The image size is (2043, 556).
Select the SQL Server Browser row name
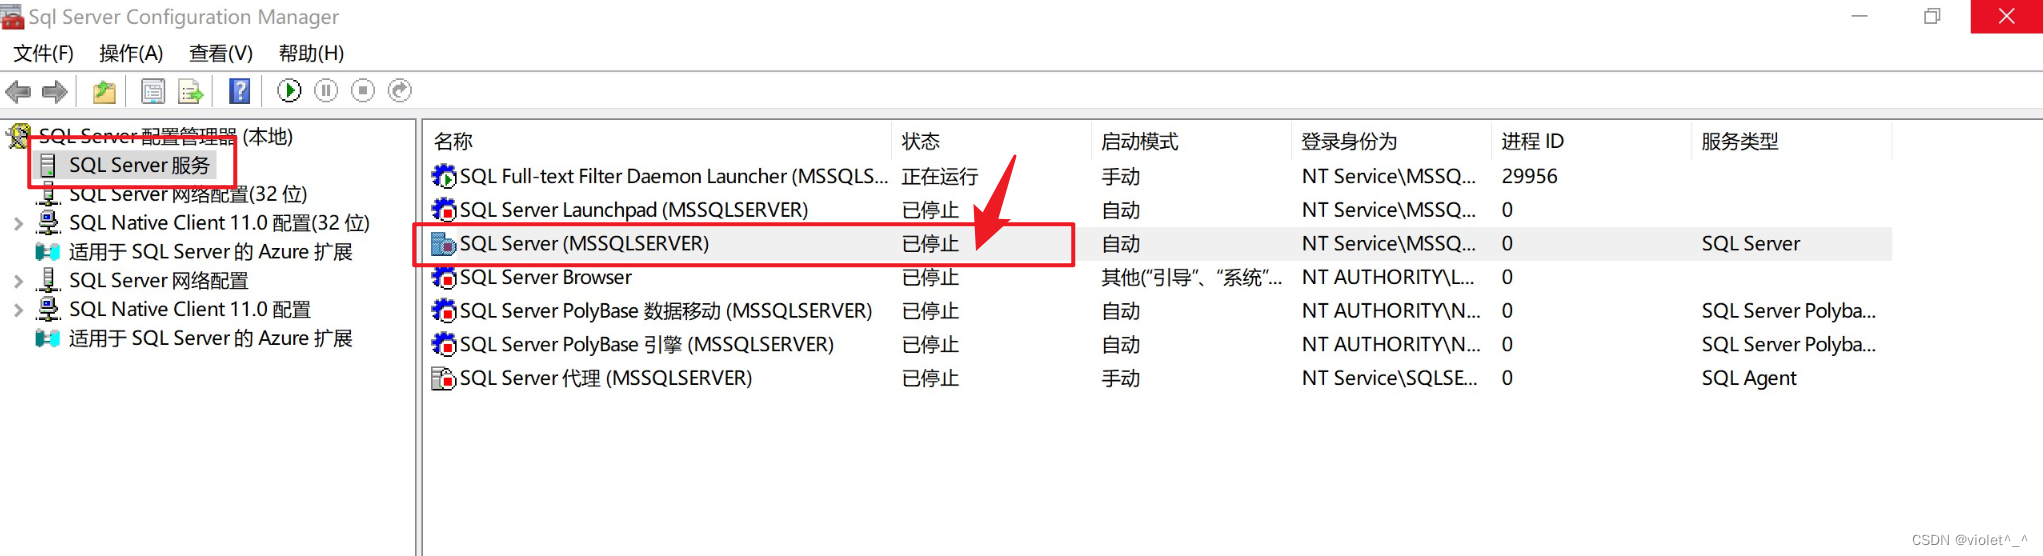[x=546, y=277]
